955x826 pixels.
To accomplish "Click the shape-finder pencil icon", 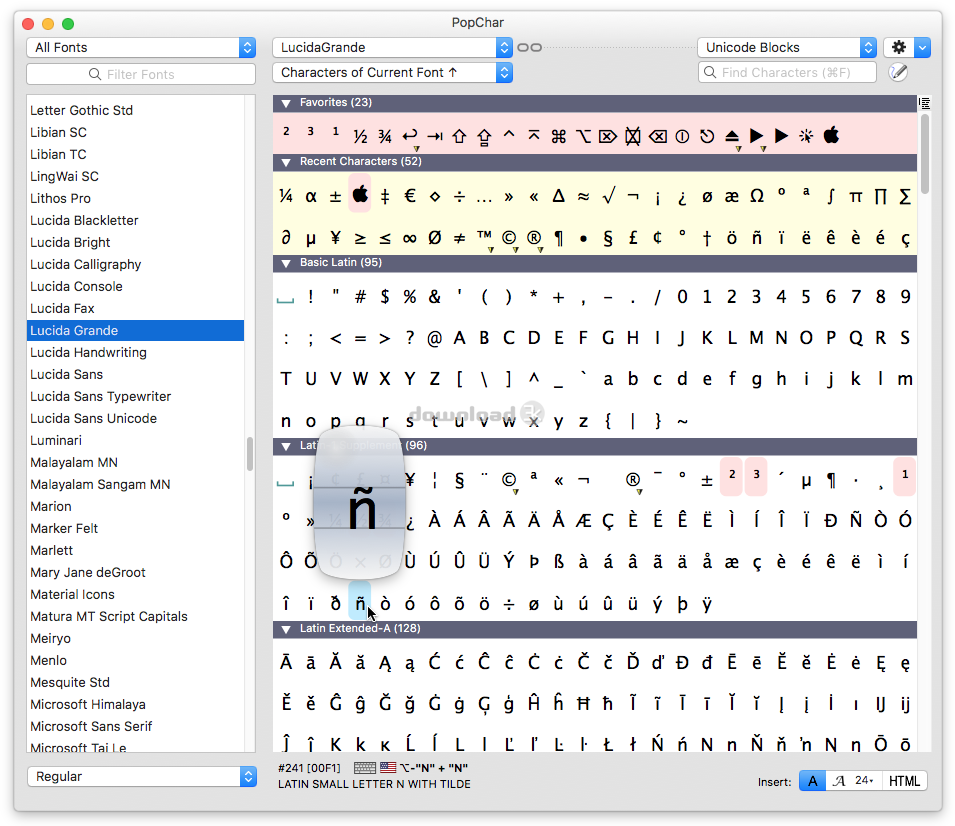I will [x=898, y=72].
